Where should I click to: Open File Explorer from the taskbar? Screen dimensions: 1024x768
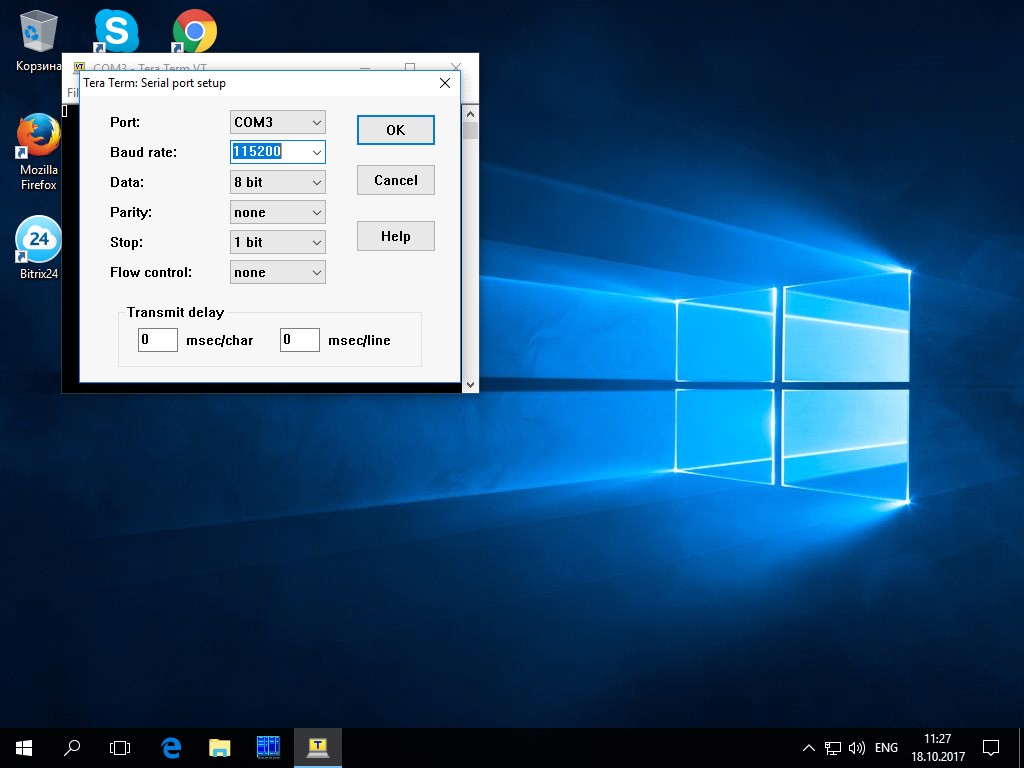tap(219, 747)
